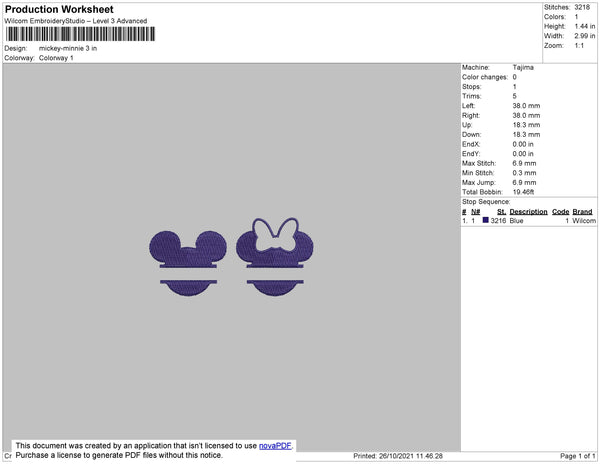
Task: Click the Zoom value 1:1
Action: [579, 46]
